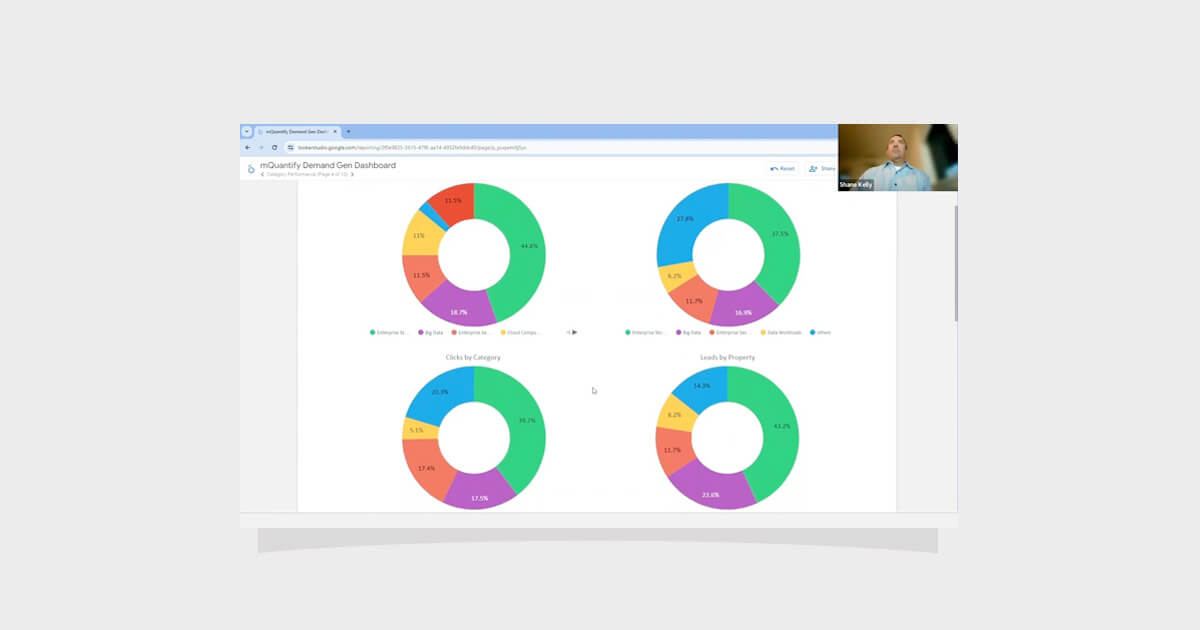
Task: Click the yellow 8.2% slice in Leads by Property
Action: [674, 414]
